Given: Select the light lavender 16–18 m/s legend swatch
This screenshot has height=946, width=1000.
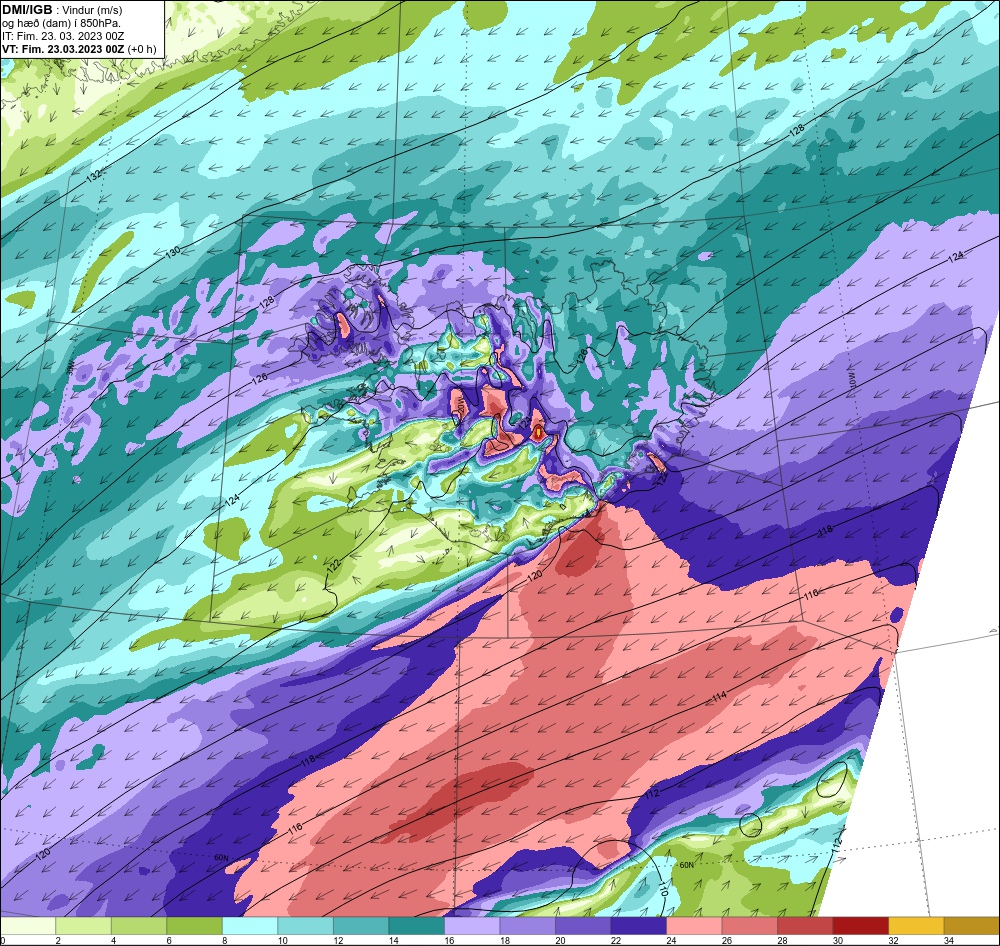Looking at the screenshot, I should pos(472,926).
